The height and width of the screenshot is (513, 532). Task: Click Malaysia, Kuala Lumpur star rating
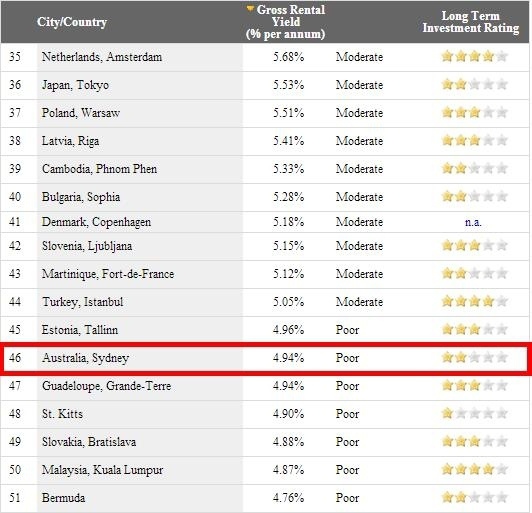[x=474, y=469]
